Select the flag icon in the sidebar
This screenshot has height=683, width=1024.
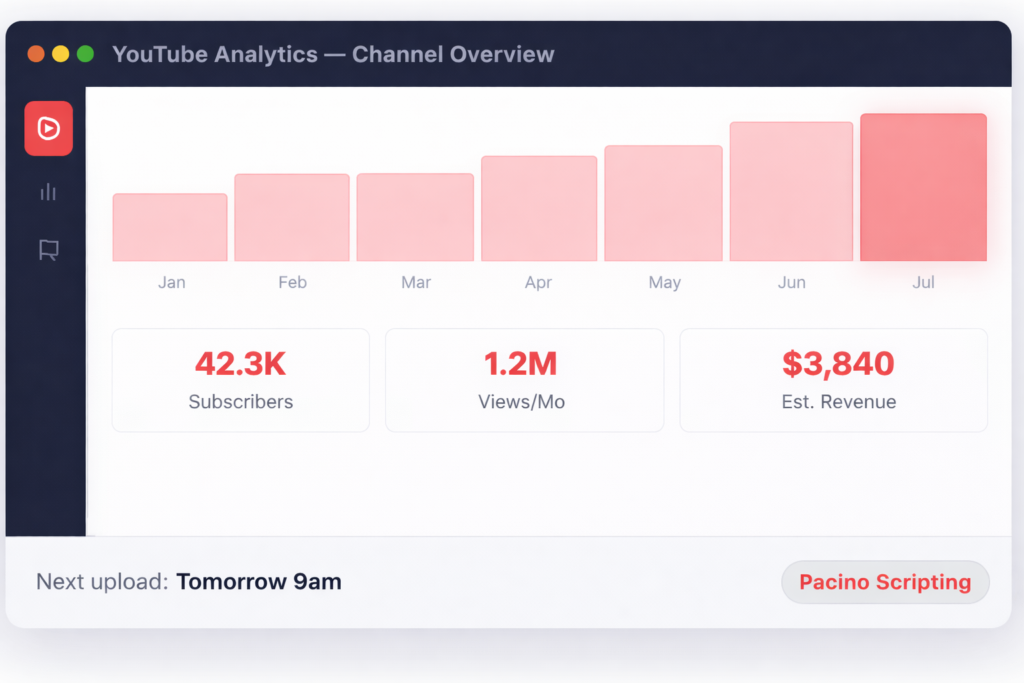click(48, 250)
